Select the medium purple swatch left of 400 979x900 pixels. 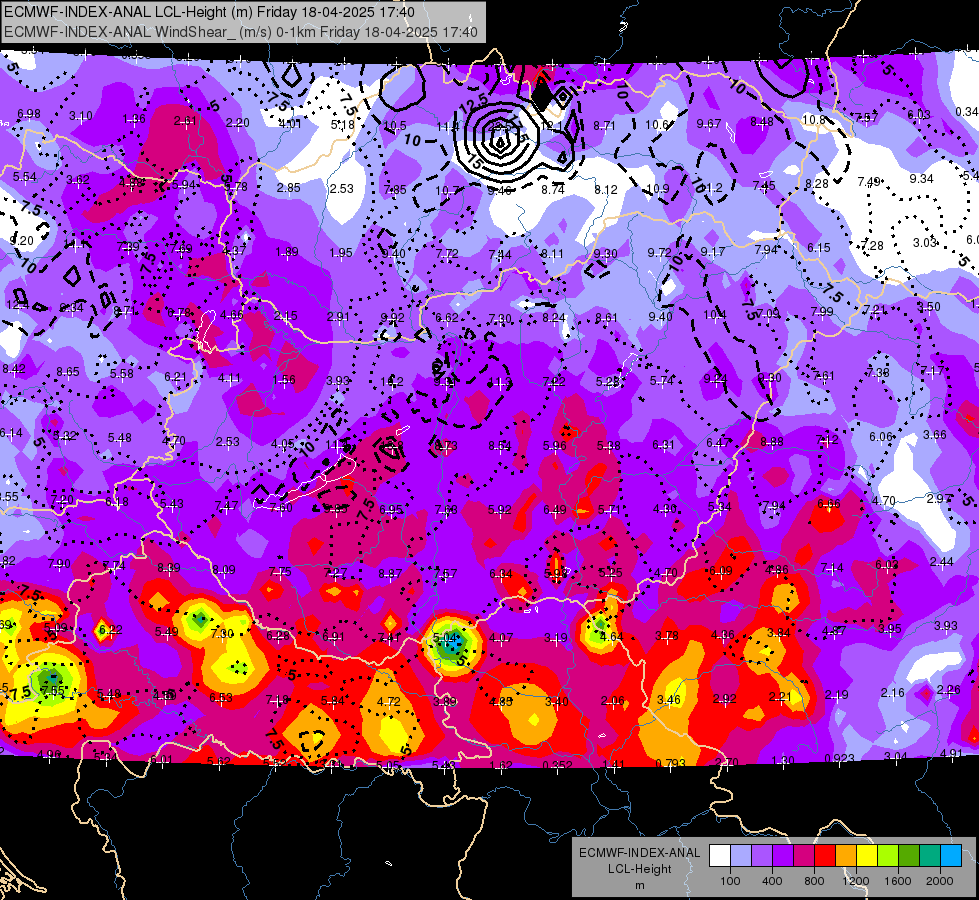coord(762,856)
